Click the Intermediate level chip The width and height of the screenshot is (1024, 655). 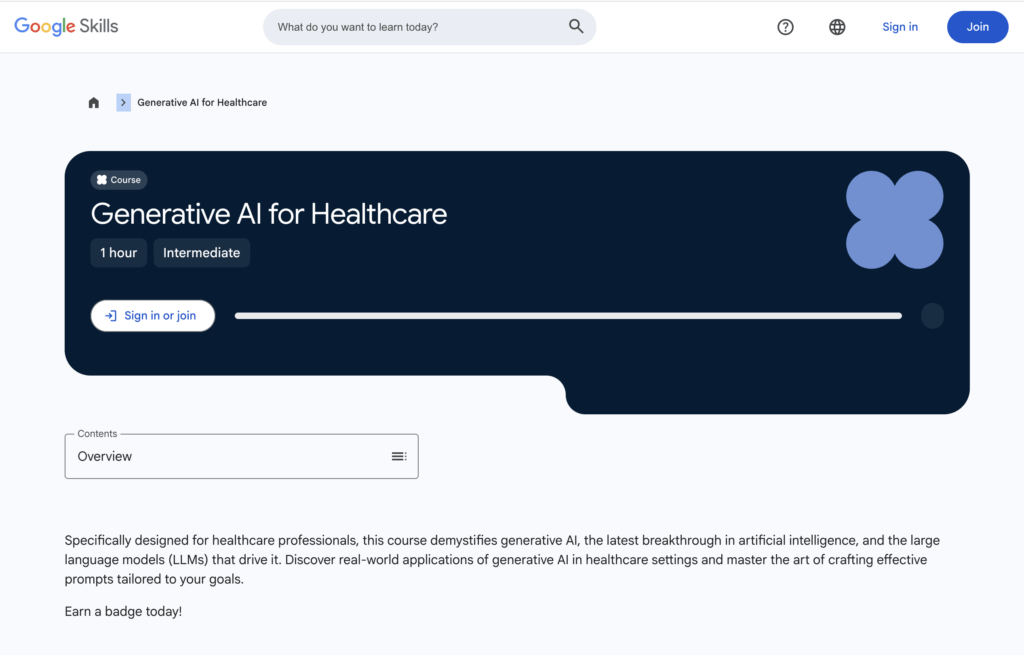[x=201, y=253]
